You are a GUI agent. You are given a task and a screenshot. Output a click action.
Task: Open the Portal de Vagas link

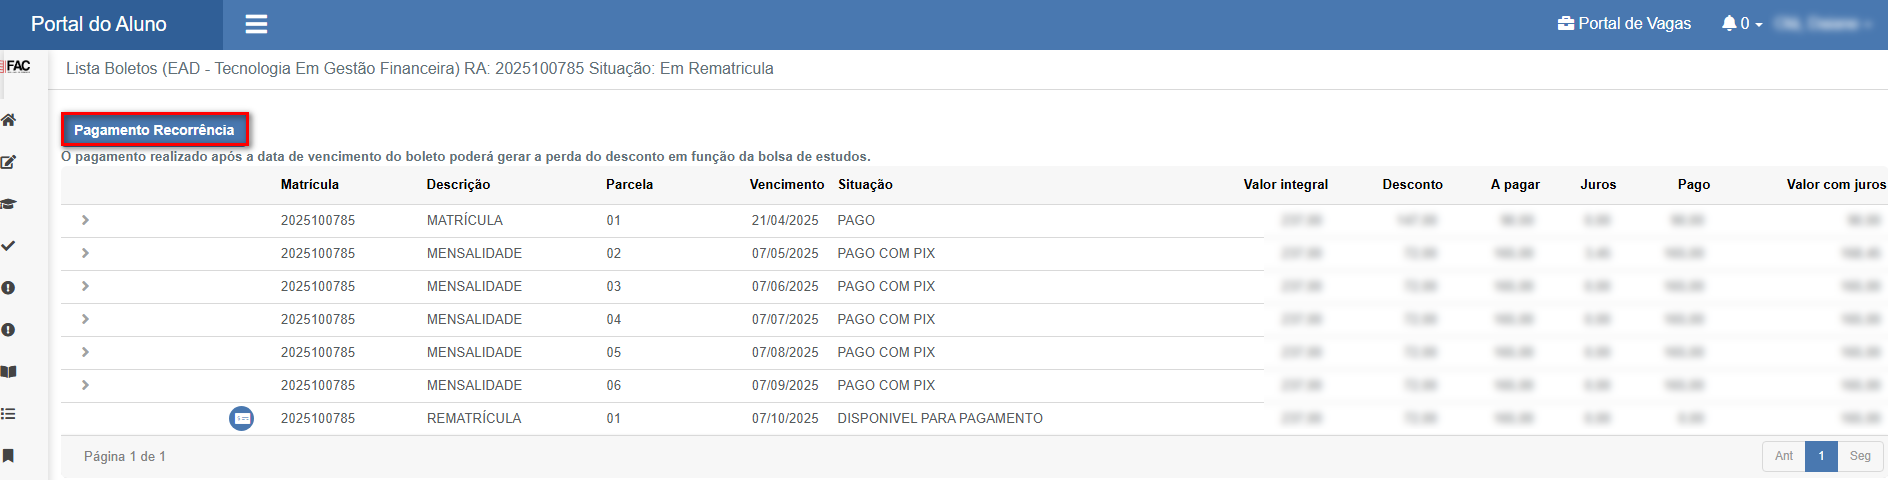(x=1624, y=23)
